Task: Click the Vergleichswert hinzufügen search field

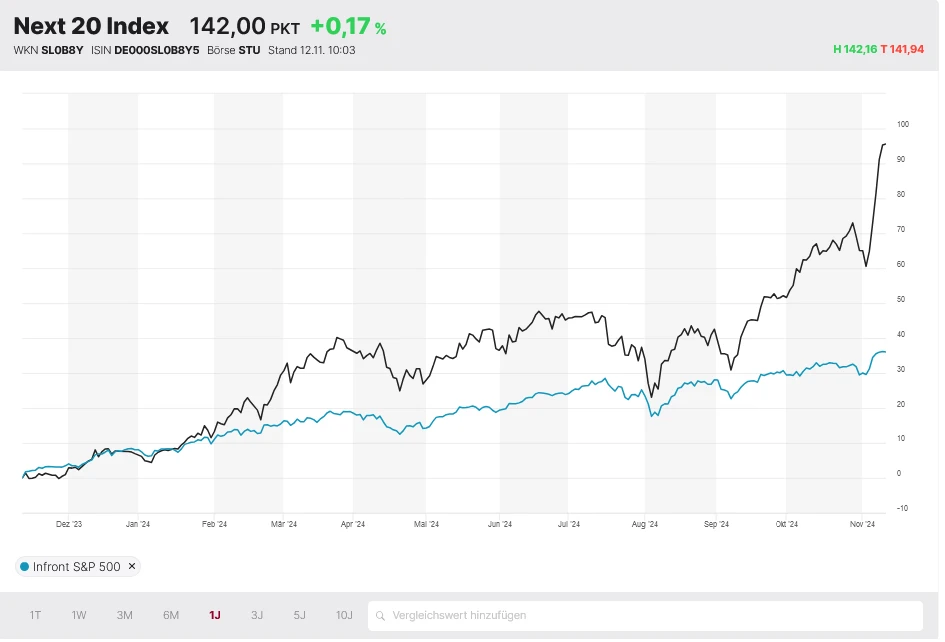Action: coord(500,615)
